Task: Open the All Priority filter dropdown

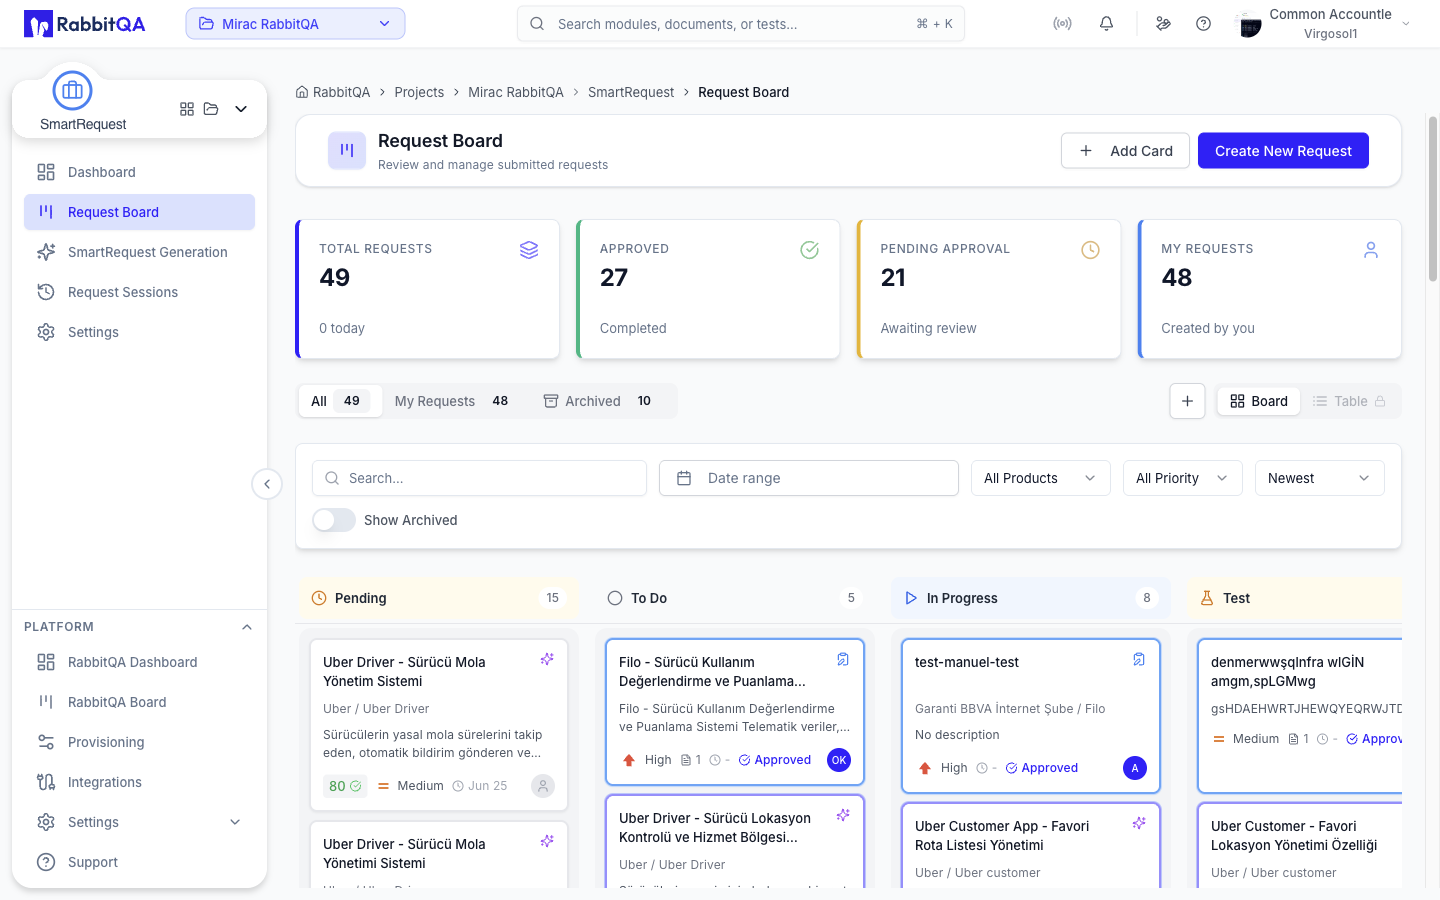Action: click(x=1183, y=478)
